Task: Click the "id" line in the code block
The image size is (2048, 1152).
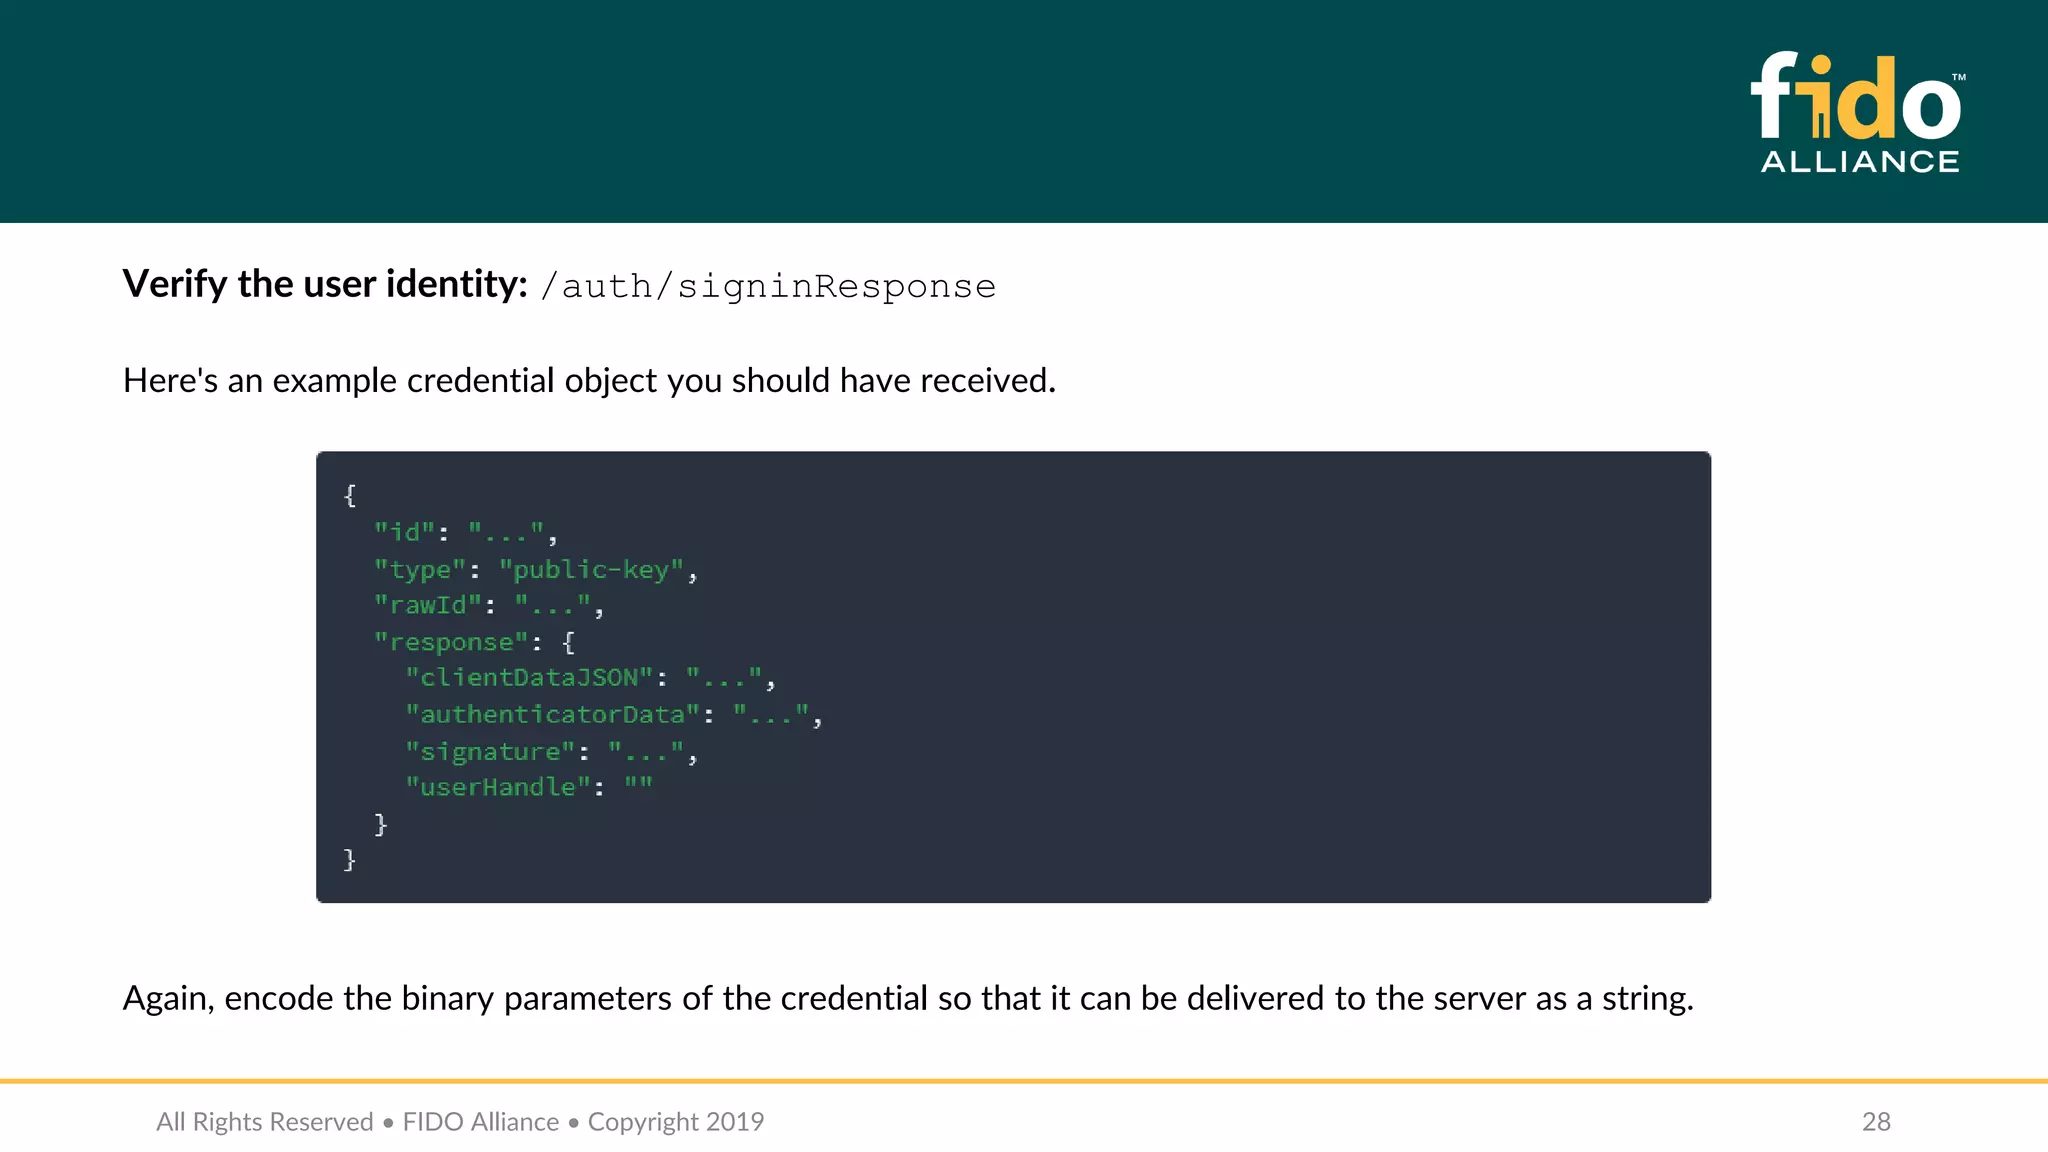Action: (465, 532)
